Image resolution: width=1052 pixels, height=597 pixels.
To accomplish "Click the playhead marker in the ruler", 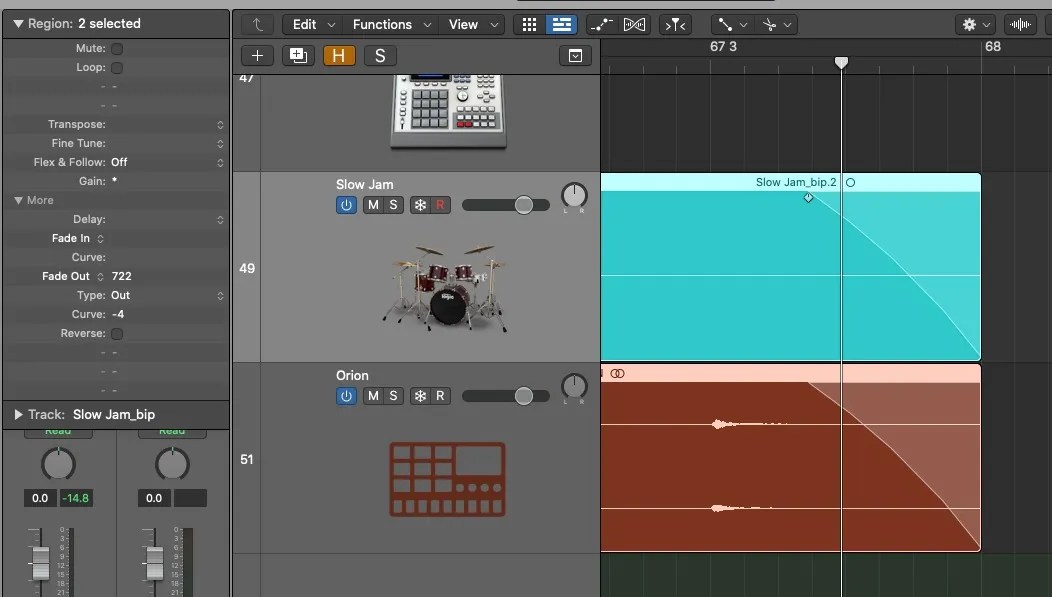I will point(841,62).
